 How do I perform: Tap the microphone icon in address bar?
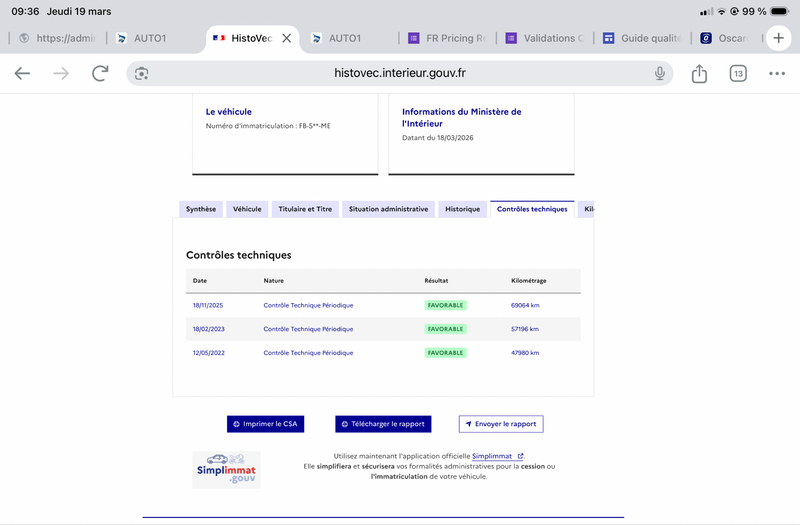660,73
